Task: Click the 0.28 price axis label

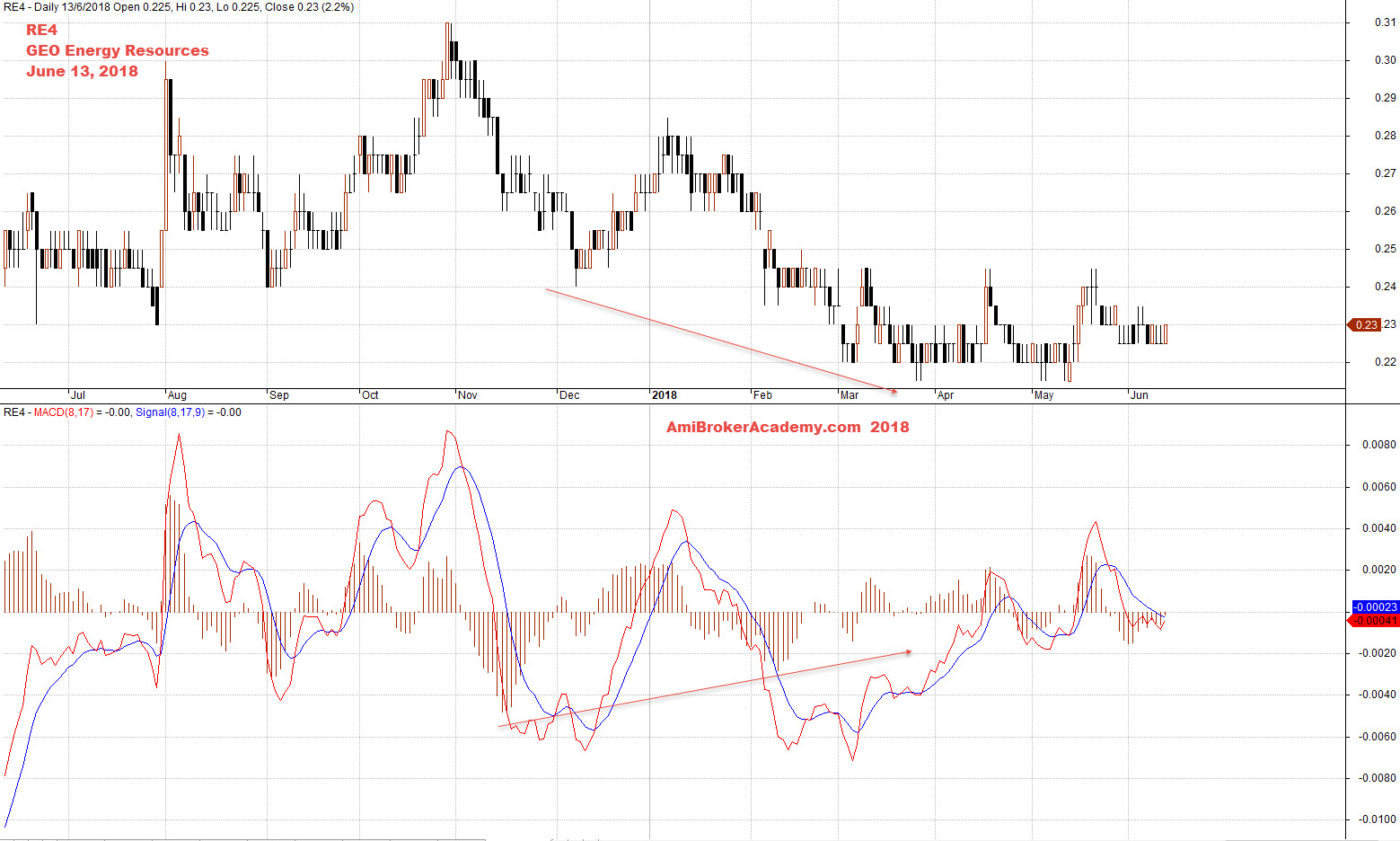Action: pos(1383,136)
